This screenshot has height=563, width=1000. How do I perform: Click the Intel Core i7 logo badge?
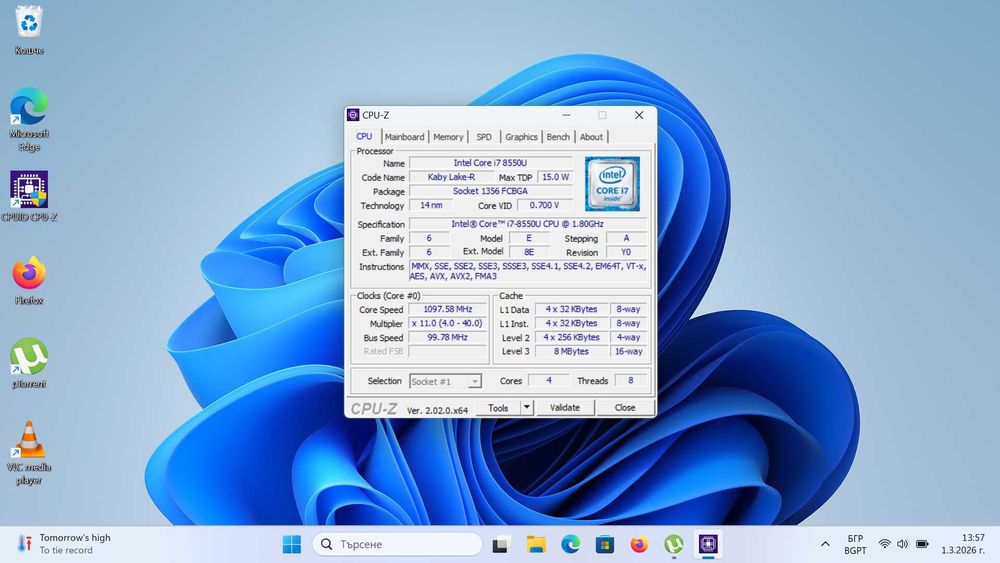pyautogui.click(x=612, y=182)
